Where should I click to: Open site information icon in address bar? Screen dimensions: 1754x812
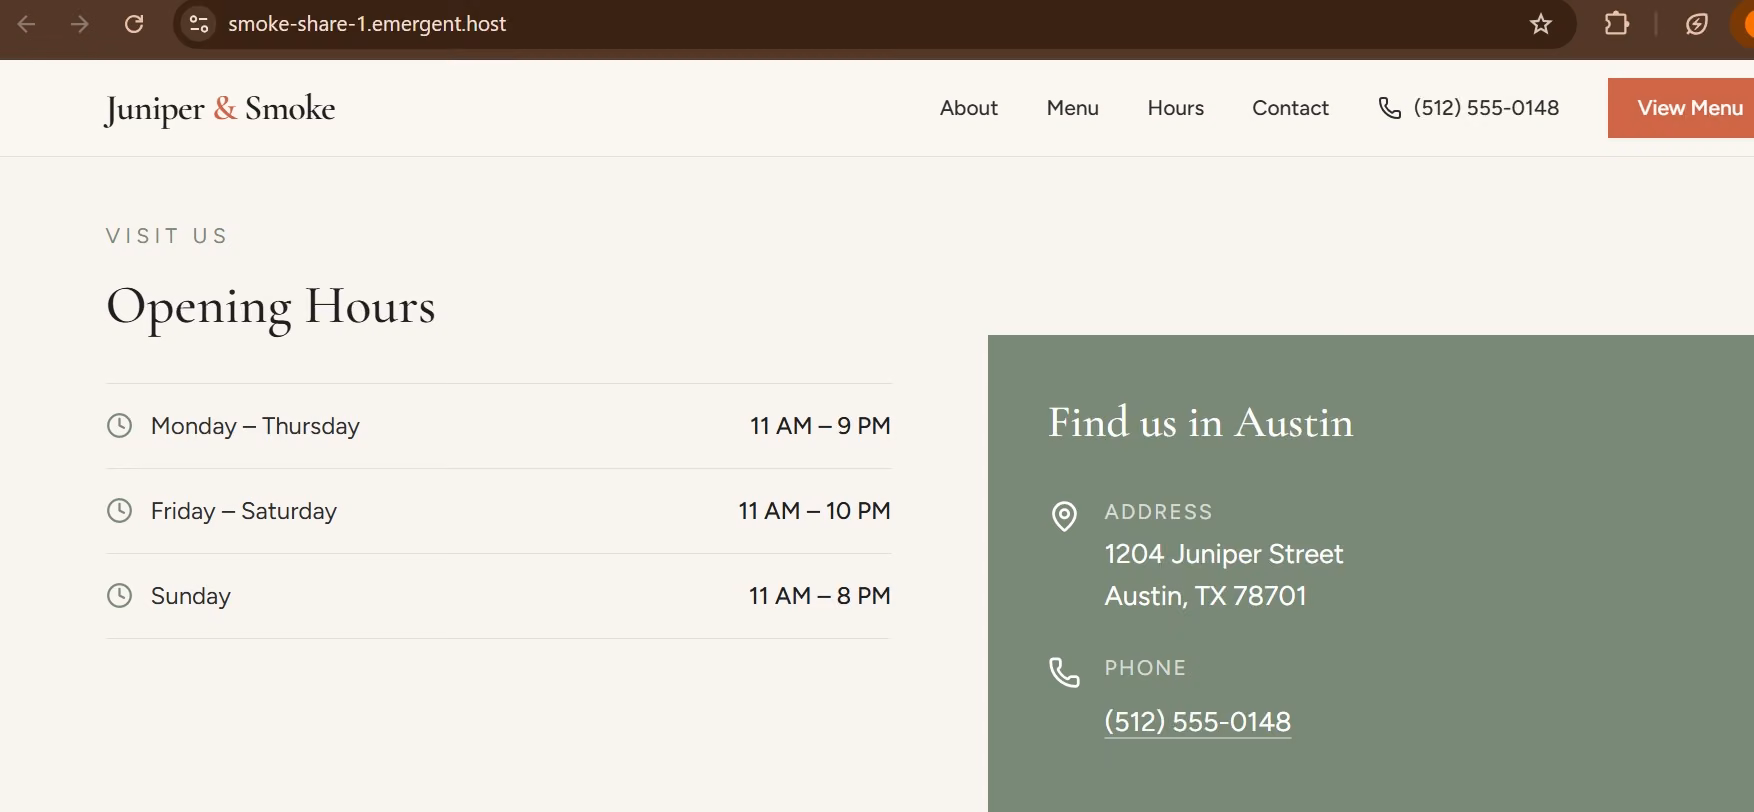tap(199, 24)
